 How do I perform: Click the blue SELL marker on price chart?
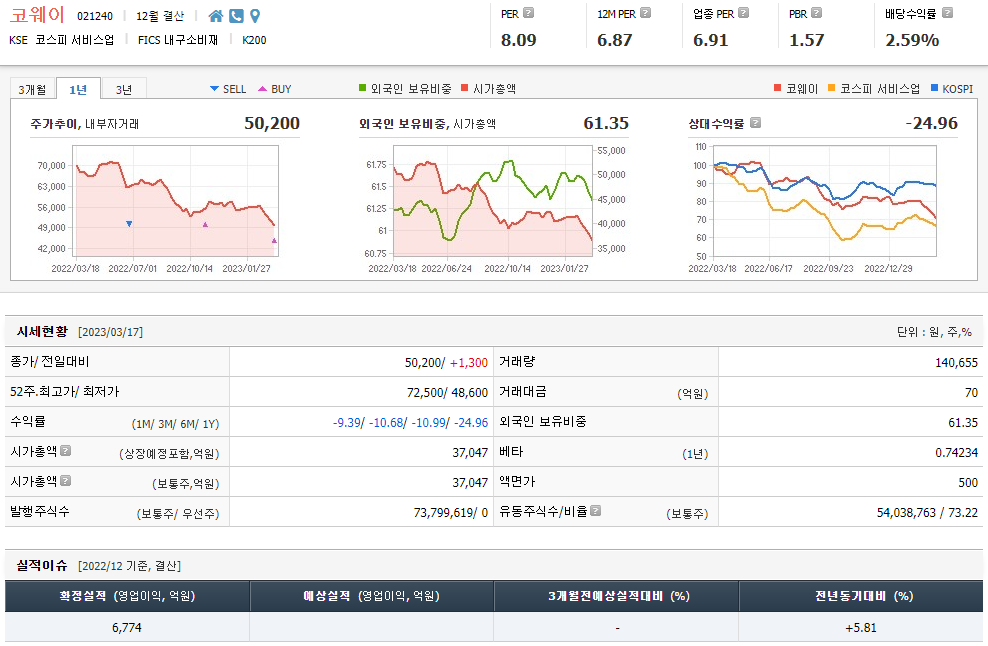(x=129, y=224)
